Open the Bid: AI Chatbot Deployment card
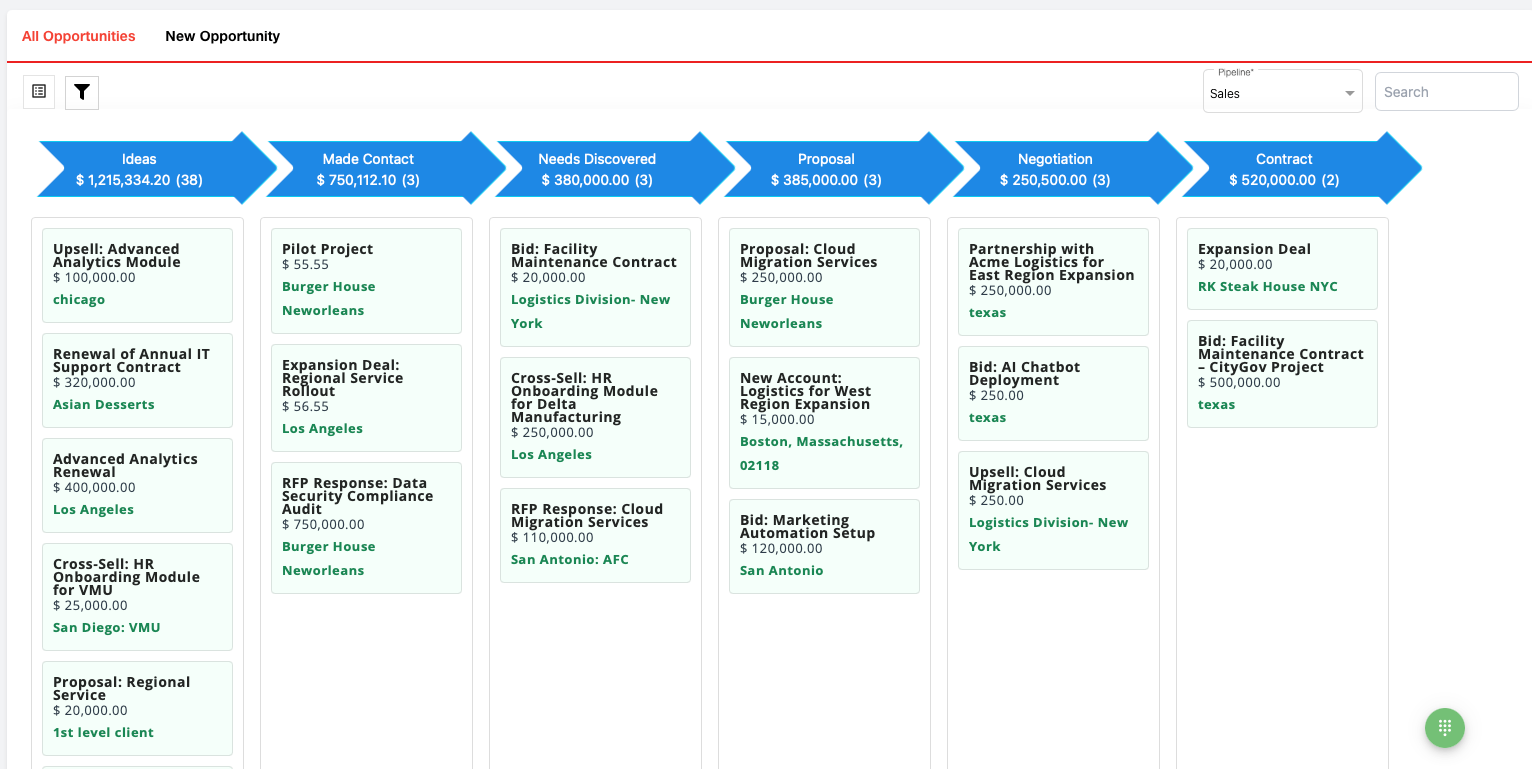This screenshot has width=1532, height=769. (1024, 373)
